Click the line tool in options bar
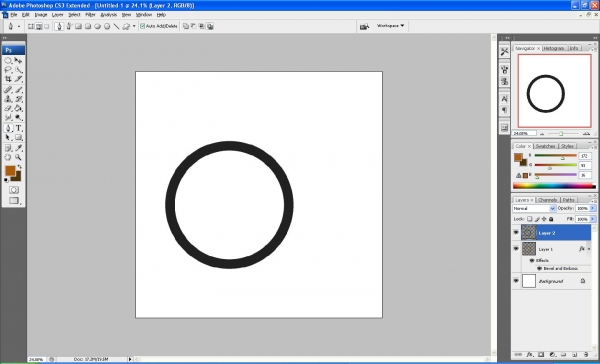 (116, 26)
